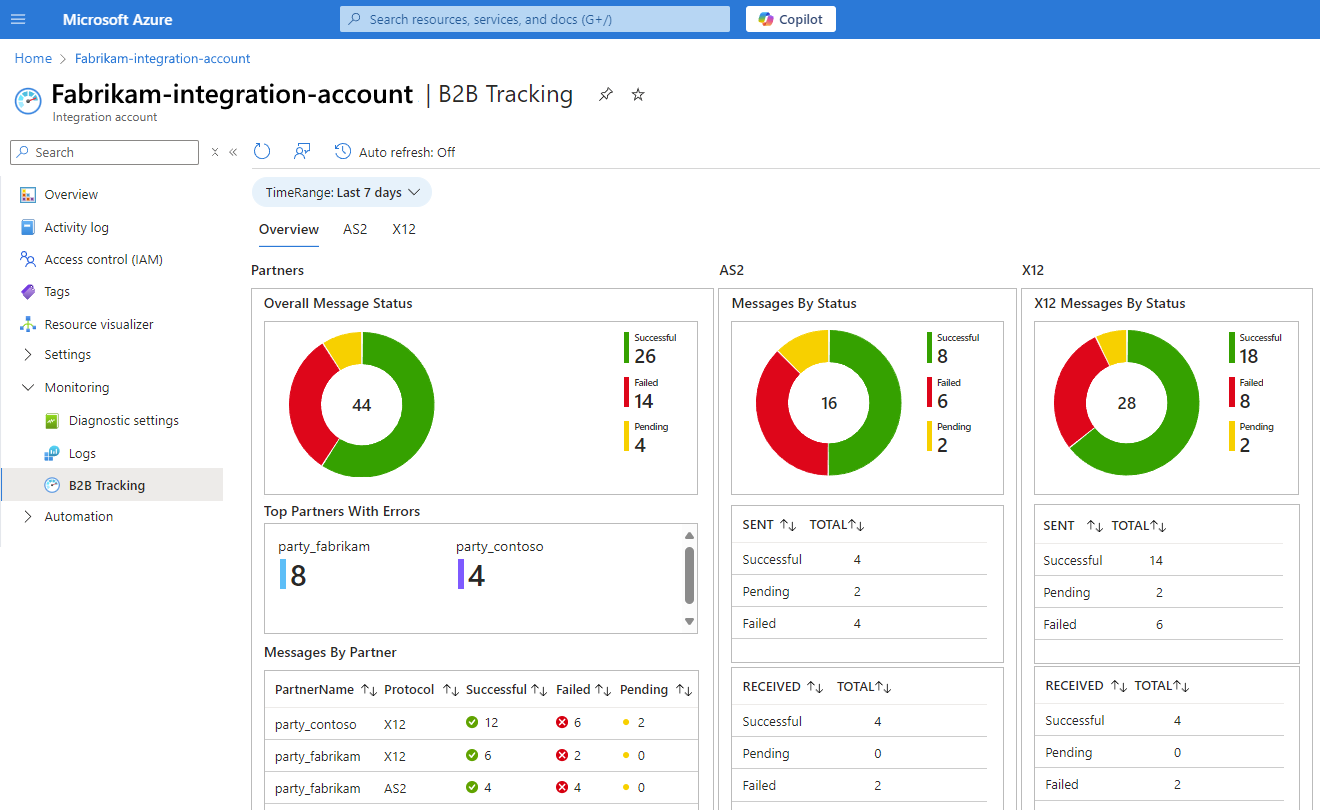Viewport: 1320px width, 810px height.
Task: Click the Copilot button
Action: (x=790, y=19)
